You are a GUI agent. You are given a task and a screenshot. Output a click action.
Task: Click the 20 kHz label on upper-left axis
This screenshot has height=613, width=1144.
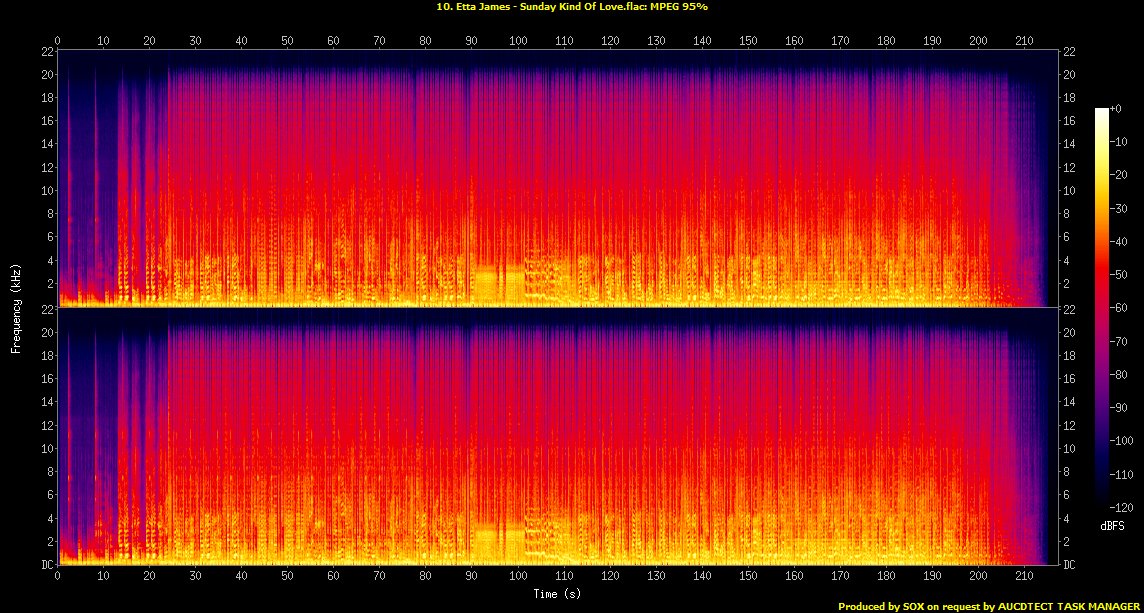pos(46,74)
